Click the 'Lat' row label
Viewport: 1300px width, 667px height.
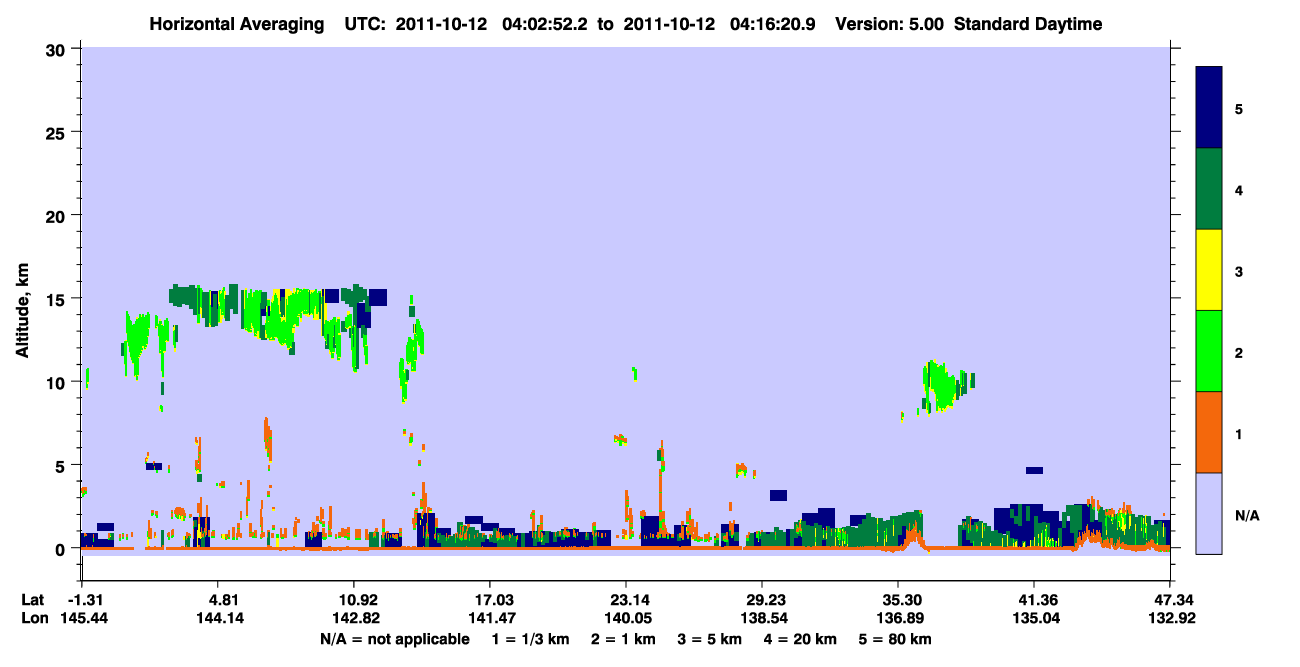[x=32, y=600]
